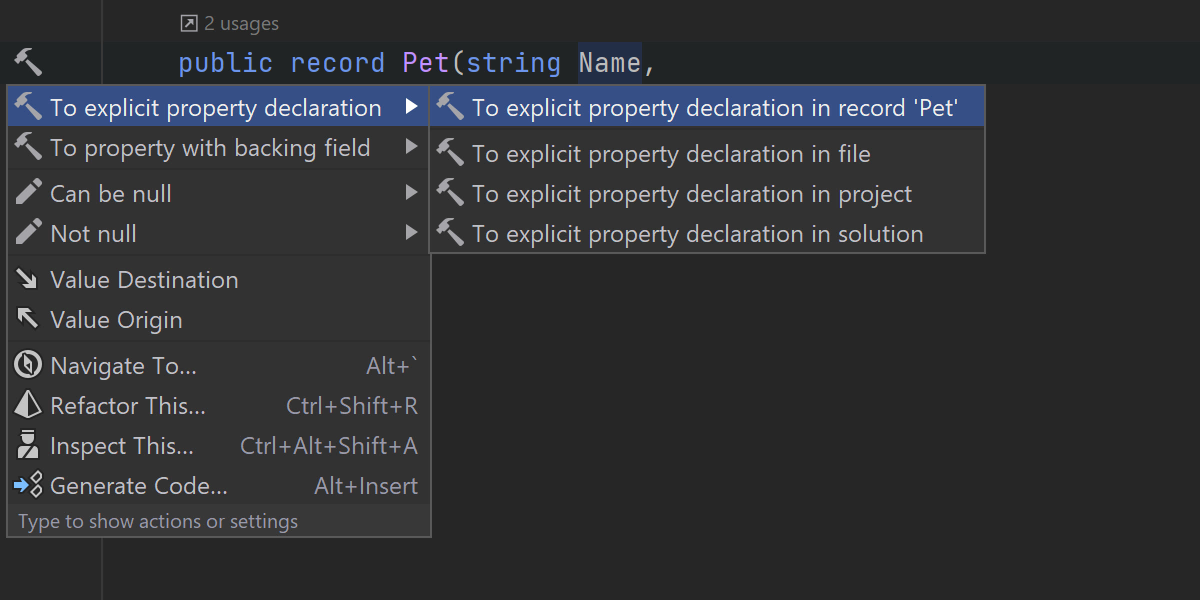Apply explicit property declaration in project
Image resolution: width=1200 pixels, height=600 pixels.
point(707,193)
